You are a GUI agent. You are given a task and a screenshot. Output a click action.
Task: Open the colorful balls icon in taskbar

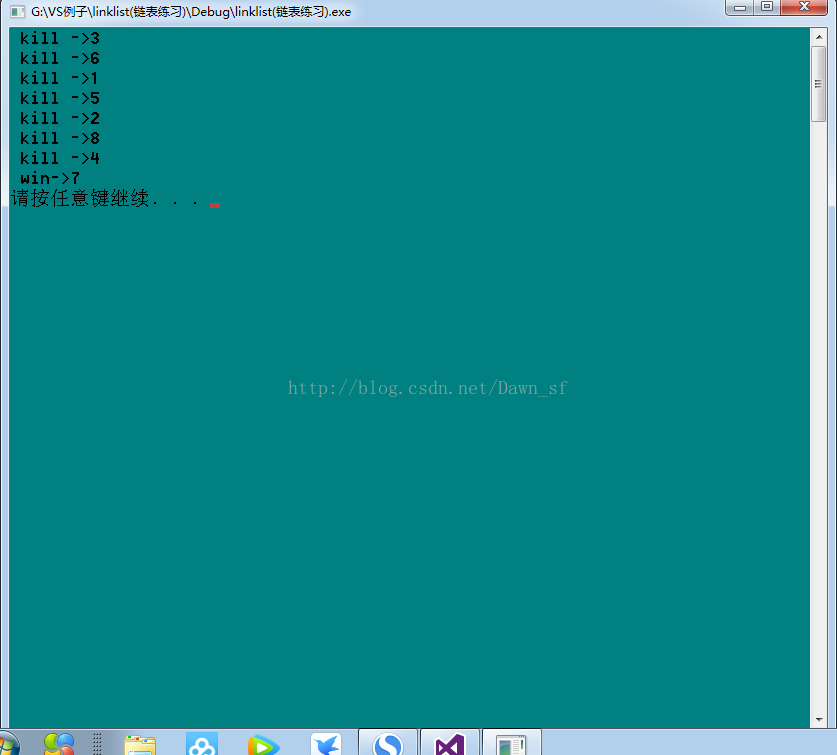(59, 744)
